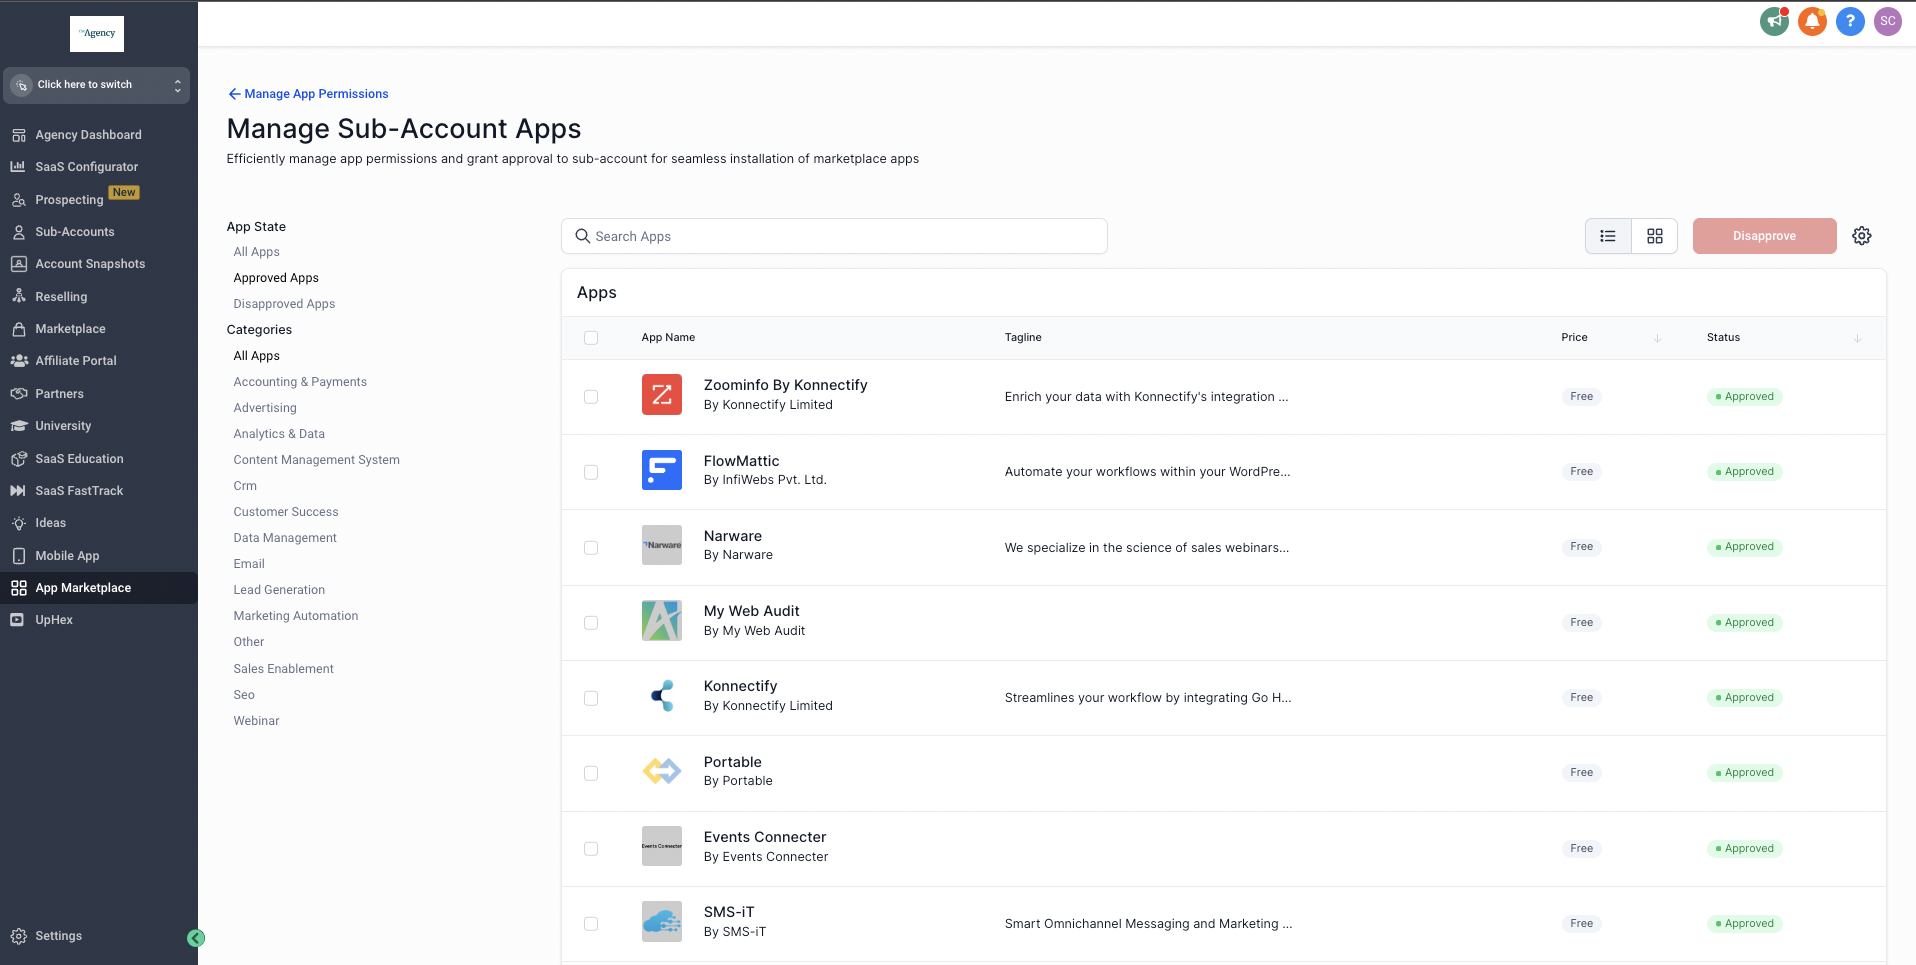Collapse the sidebar with green arrow
Viewport: 1916px width, 965px height.
(196, 938)
